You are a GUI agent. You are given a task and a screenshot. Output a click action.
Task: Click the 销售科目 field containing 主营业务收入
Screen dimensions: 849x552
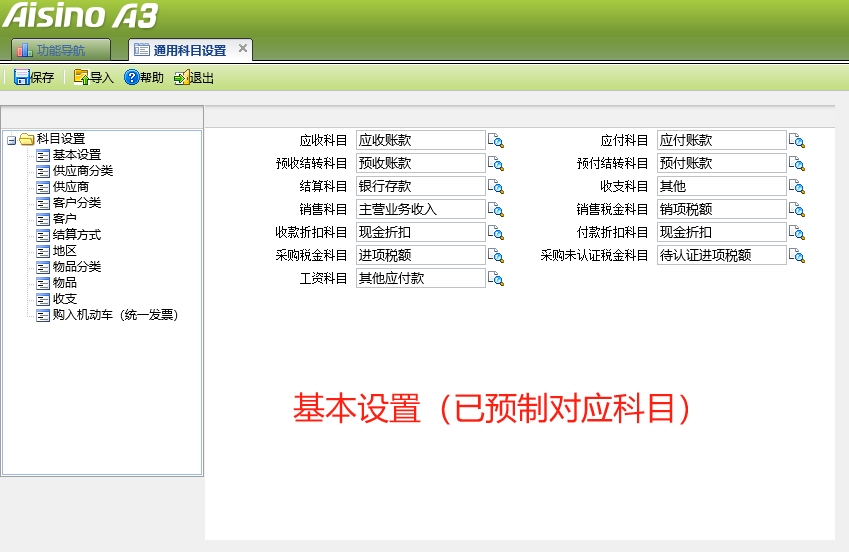[421, 209]
